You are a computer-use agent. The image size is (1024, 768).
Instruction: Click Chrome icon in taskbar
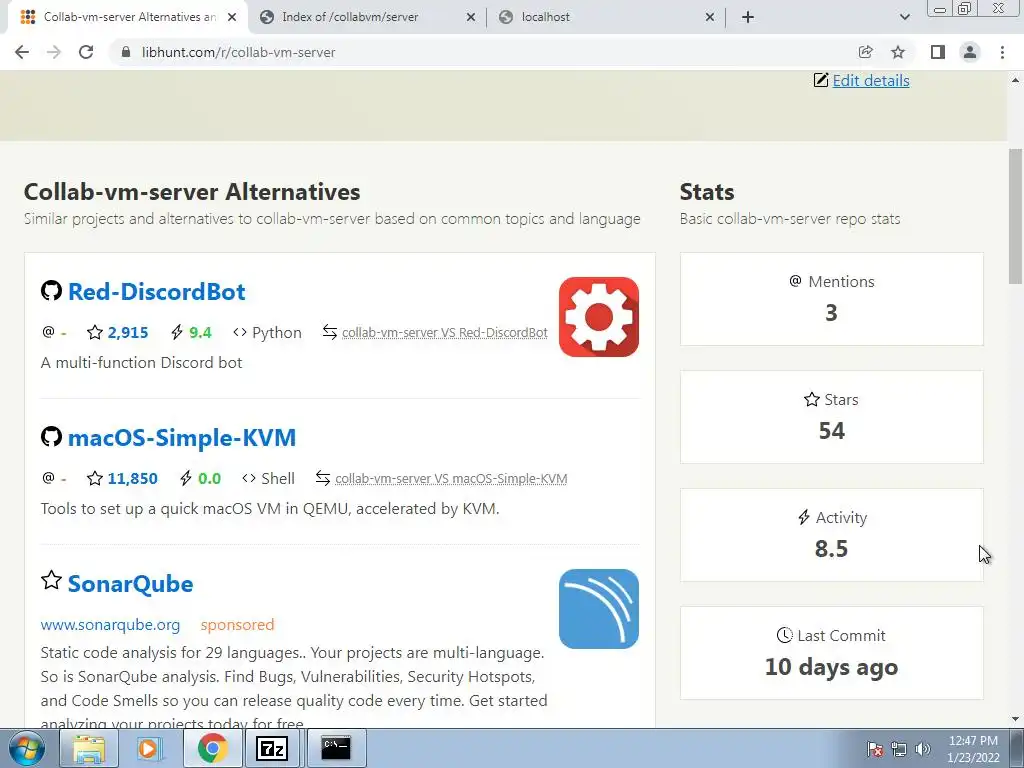coord(212,748)
